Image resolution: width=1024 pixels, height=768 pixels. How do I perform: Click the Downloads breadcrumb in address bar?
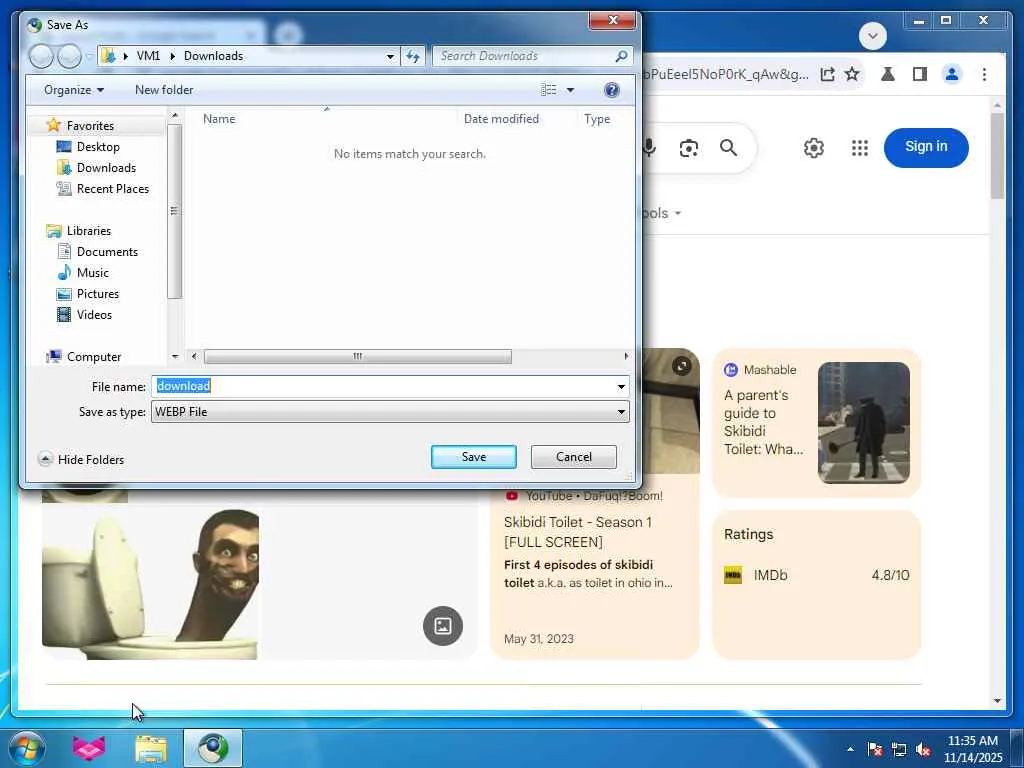click(214, 56)
